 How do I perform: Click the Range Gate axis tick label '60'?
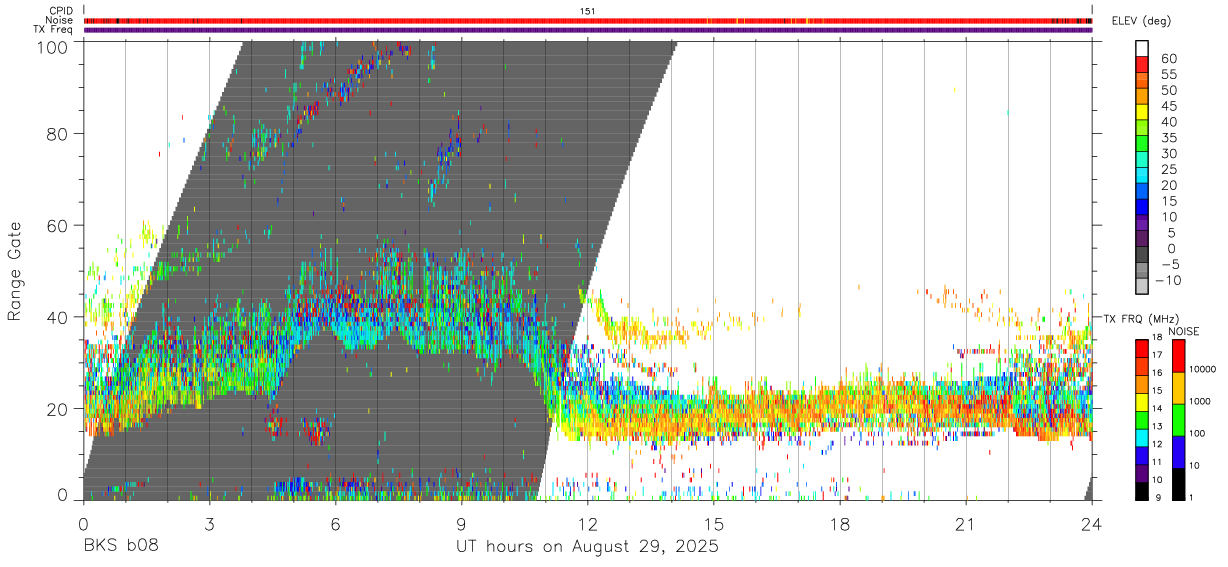click(58, 225)
